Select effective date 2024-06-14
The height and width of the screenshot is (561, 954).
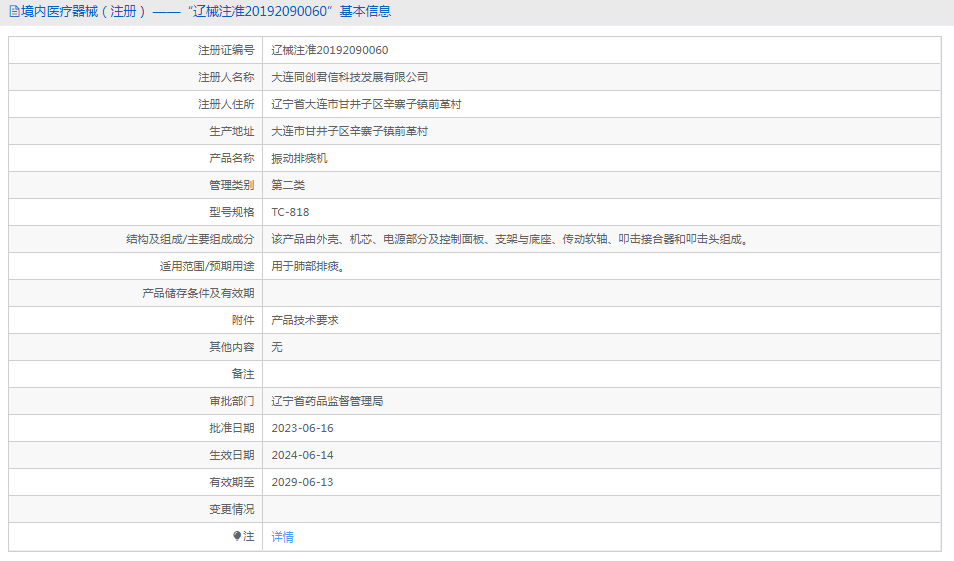pyautogui.click(x=302, y=455)
